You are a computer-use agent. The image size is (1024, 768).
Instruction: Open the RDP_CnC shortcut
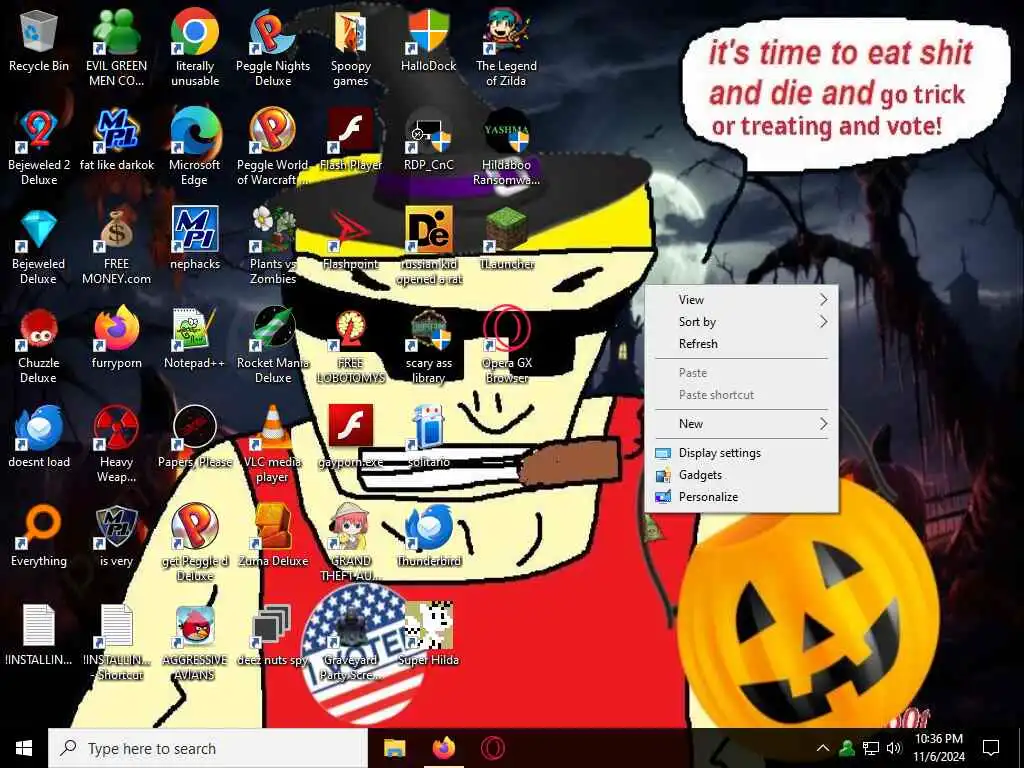pyautogui.click(x=428, y=140)
